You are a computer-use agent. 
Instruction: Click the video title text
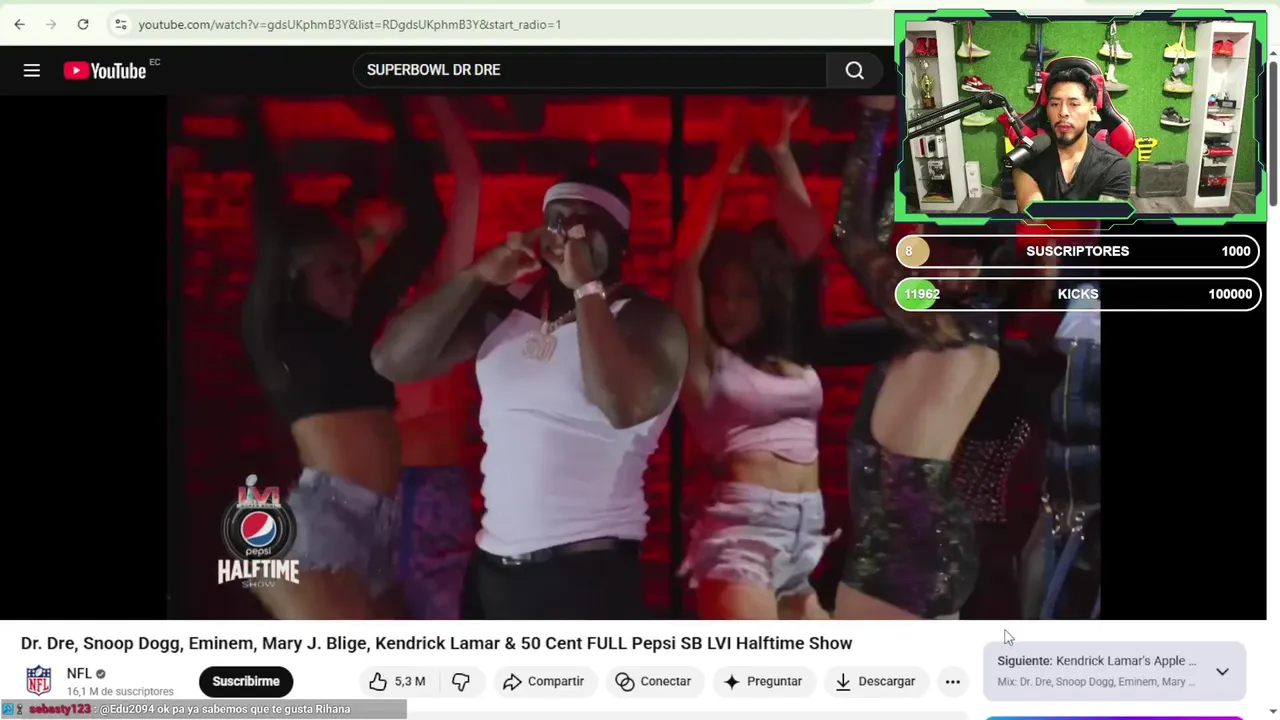[x=436, y=643]
